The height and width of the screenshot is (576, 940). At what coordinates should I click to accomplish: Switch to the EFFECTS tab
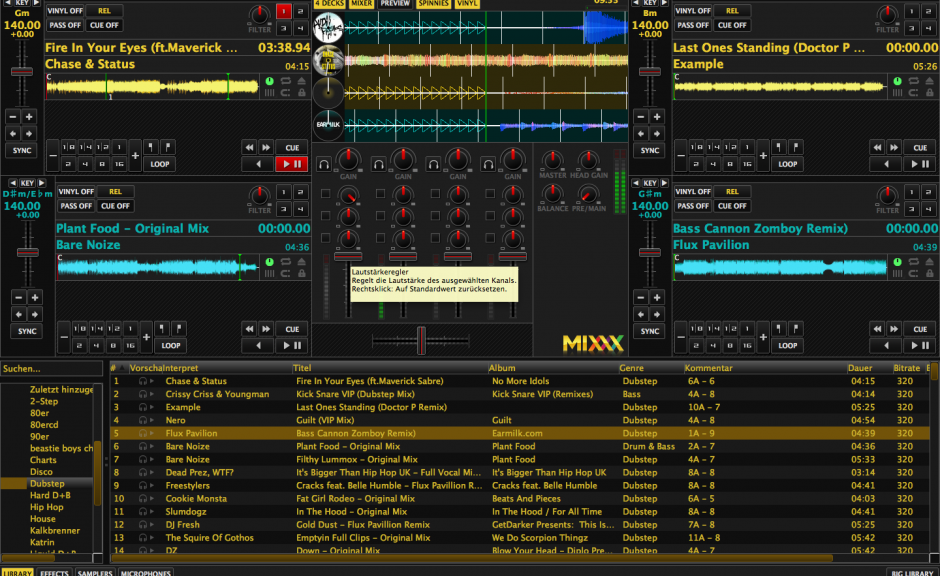53,572
